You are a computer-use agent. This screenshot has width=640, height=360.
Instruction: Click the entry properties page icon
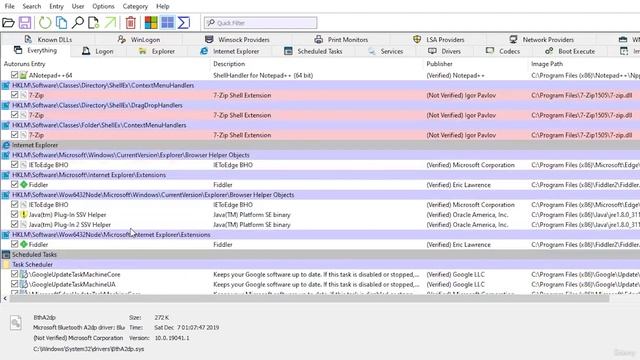pos(93,22)
